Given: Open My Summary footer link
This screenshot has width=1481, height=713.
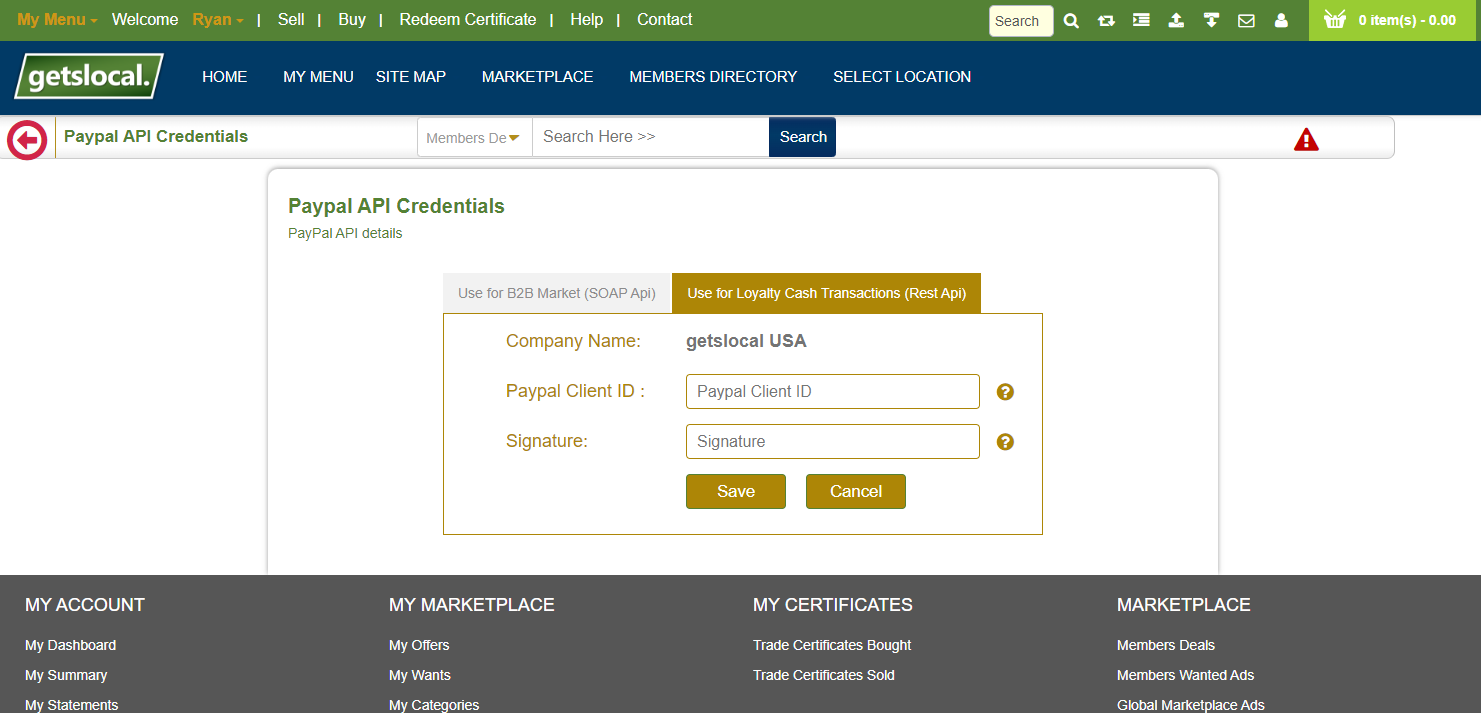Looking at the screenshot, I should coord(66,675).
